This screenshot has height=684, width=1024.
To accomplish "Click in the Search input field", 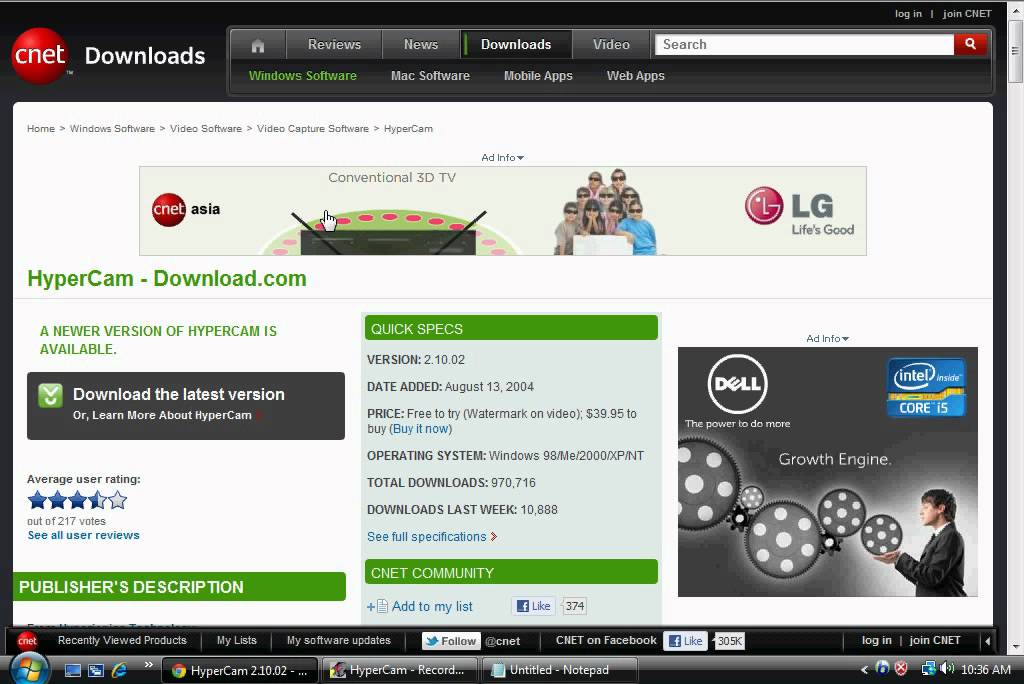I will pos(805,44).
